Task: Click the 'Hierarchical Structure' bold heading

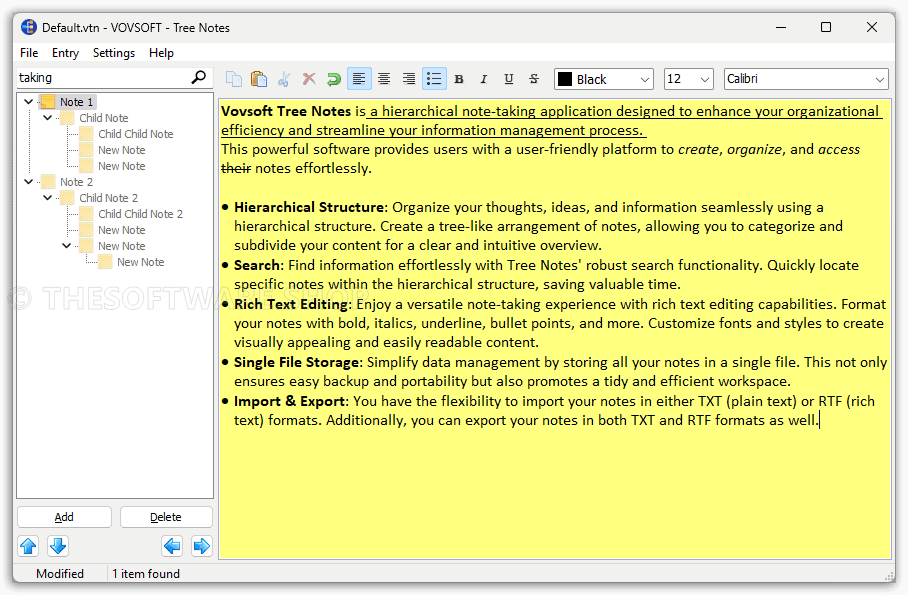Action: pos(309,207)
